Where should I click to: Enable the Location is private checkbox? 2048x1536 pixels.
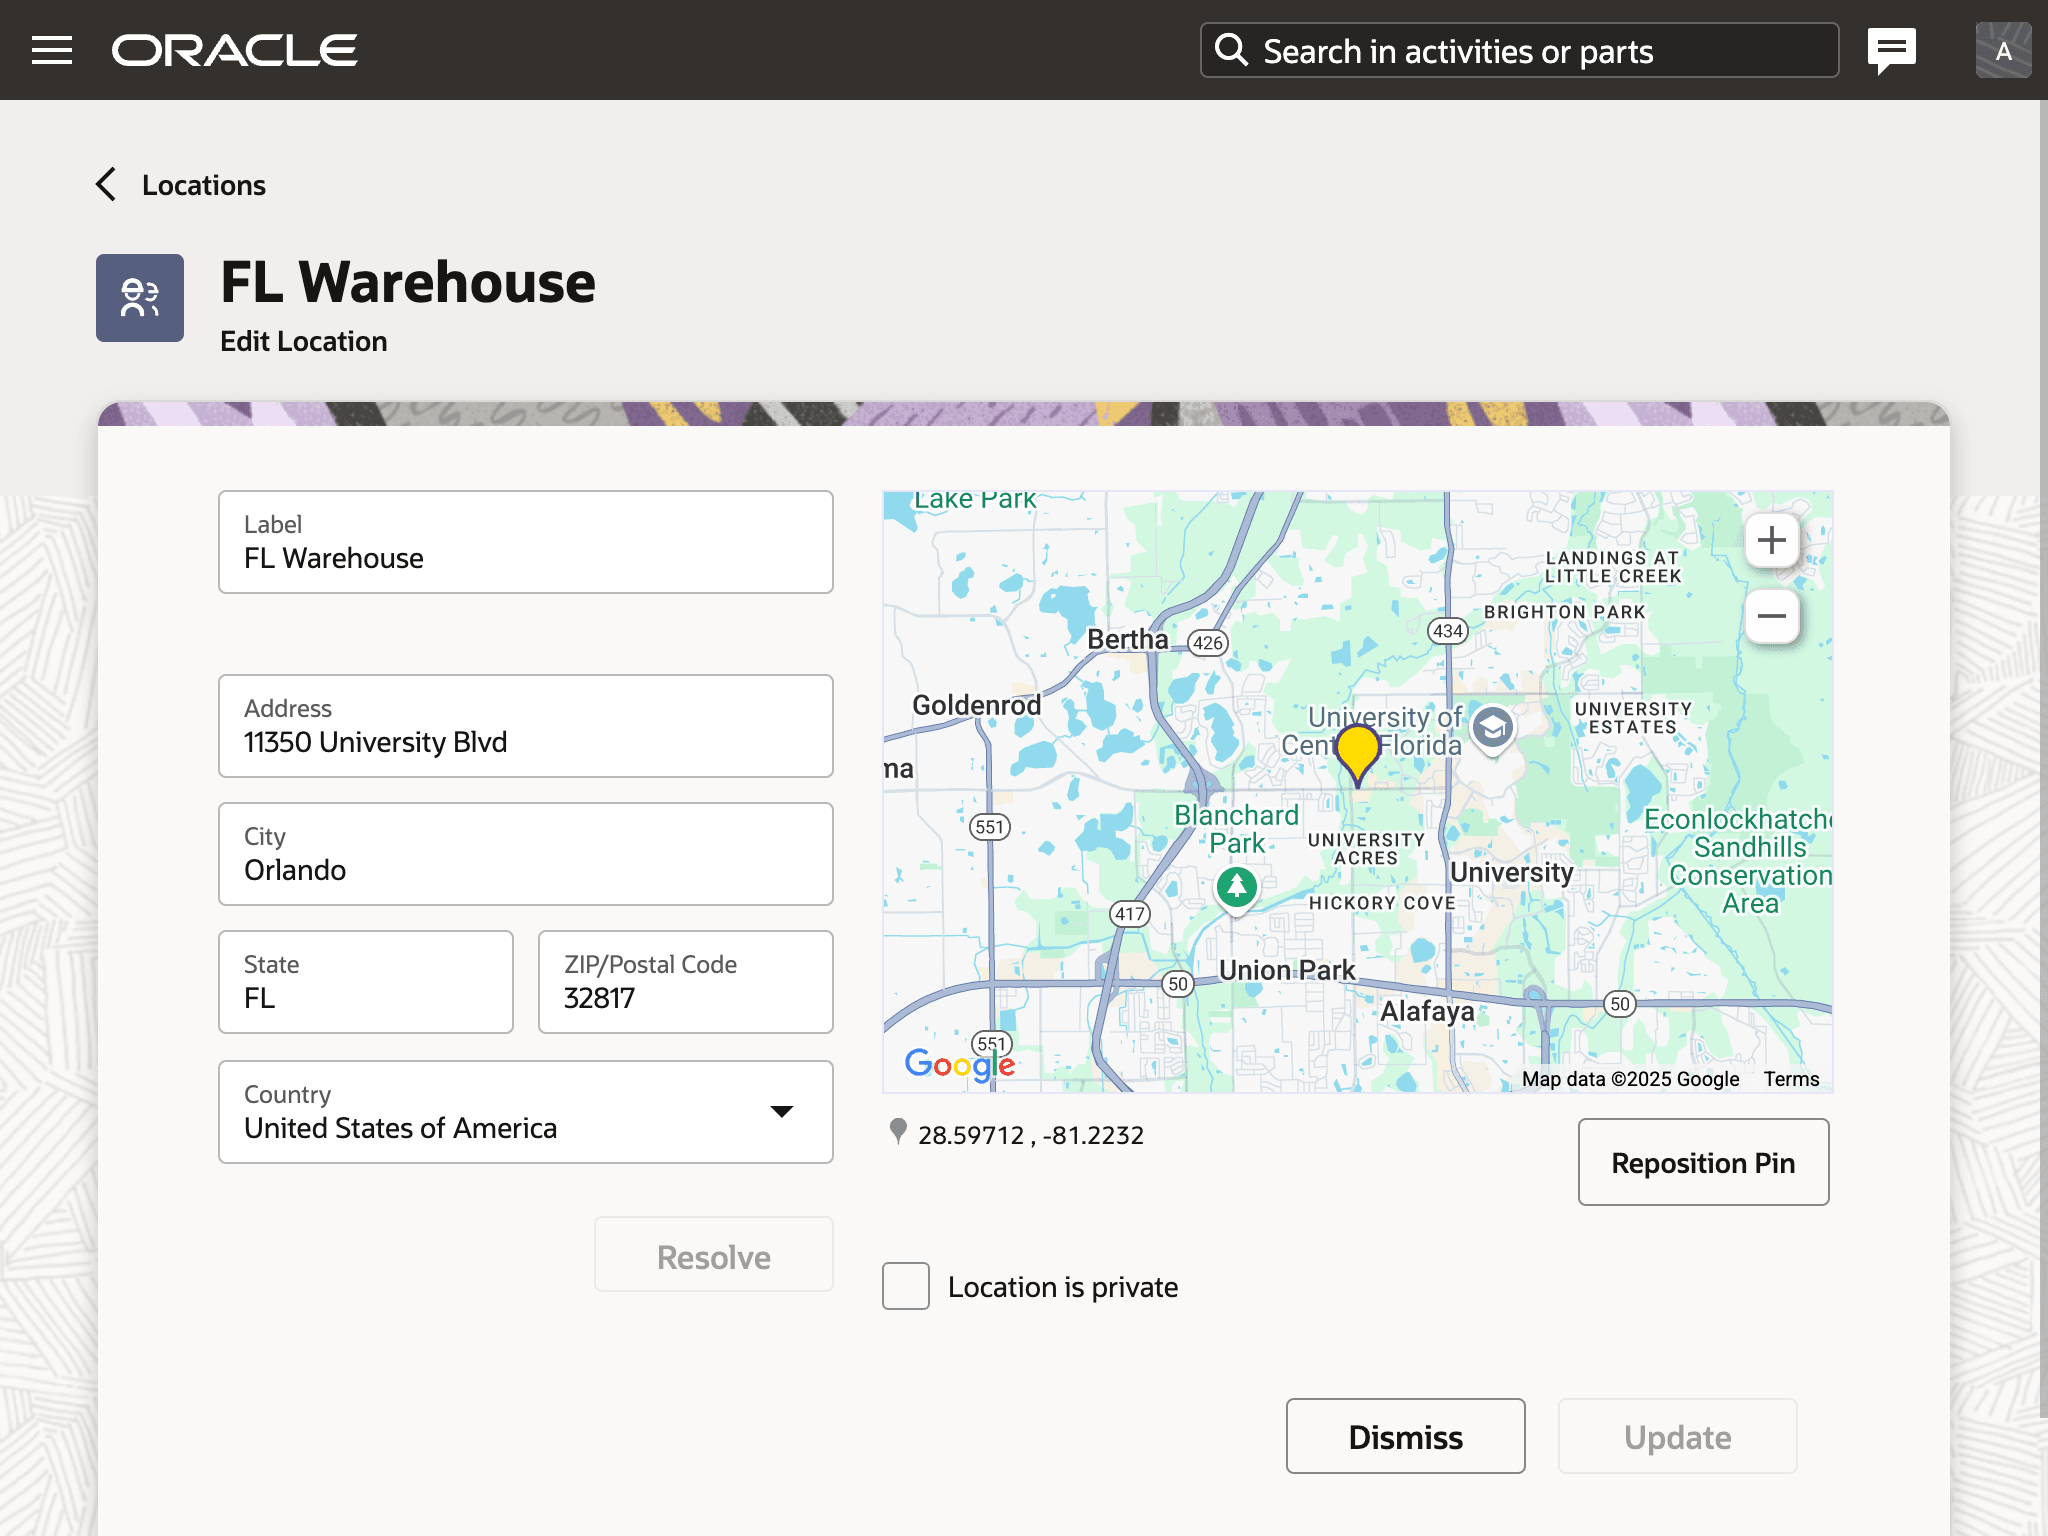click(x=906, y=1286)
